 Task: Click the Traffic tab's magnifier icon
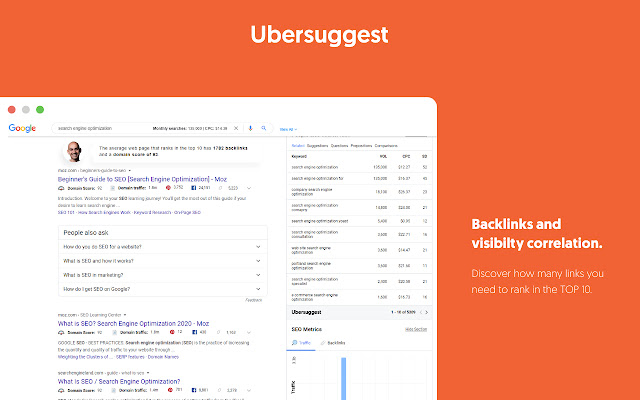coord(294,343)
